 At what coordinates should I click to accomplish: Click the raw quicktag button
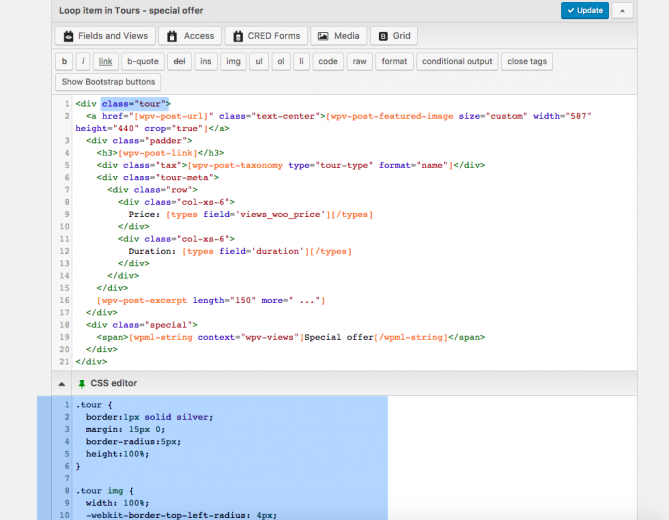click(359, 61)
